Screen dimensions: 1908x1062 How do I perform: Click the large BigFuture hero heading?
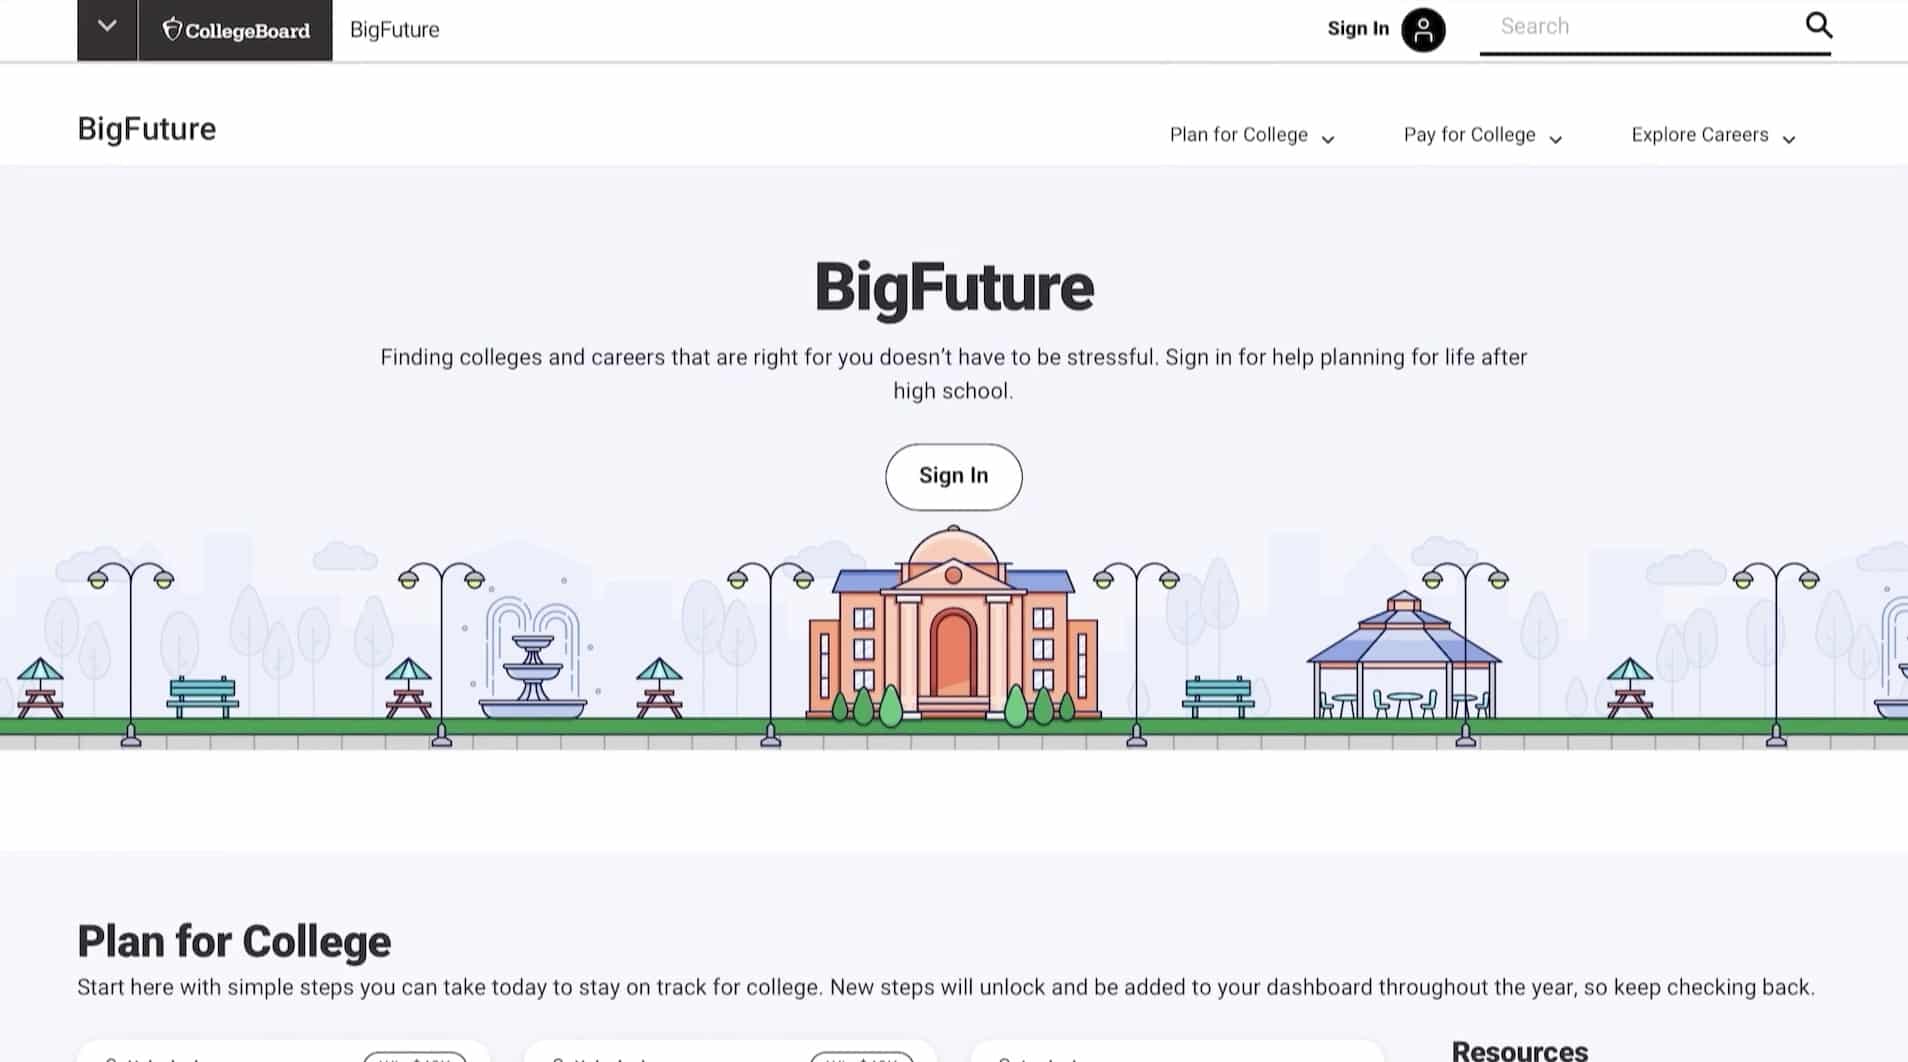(954, 288)
